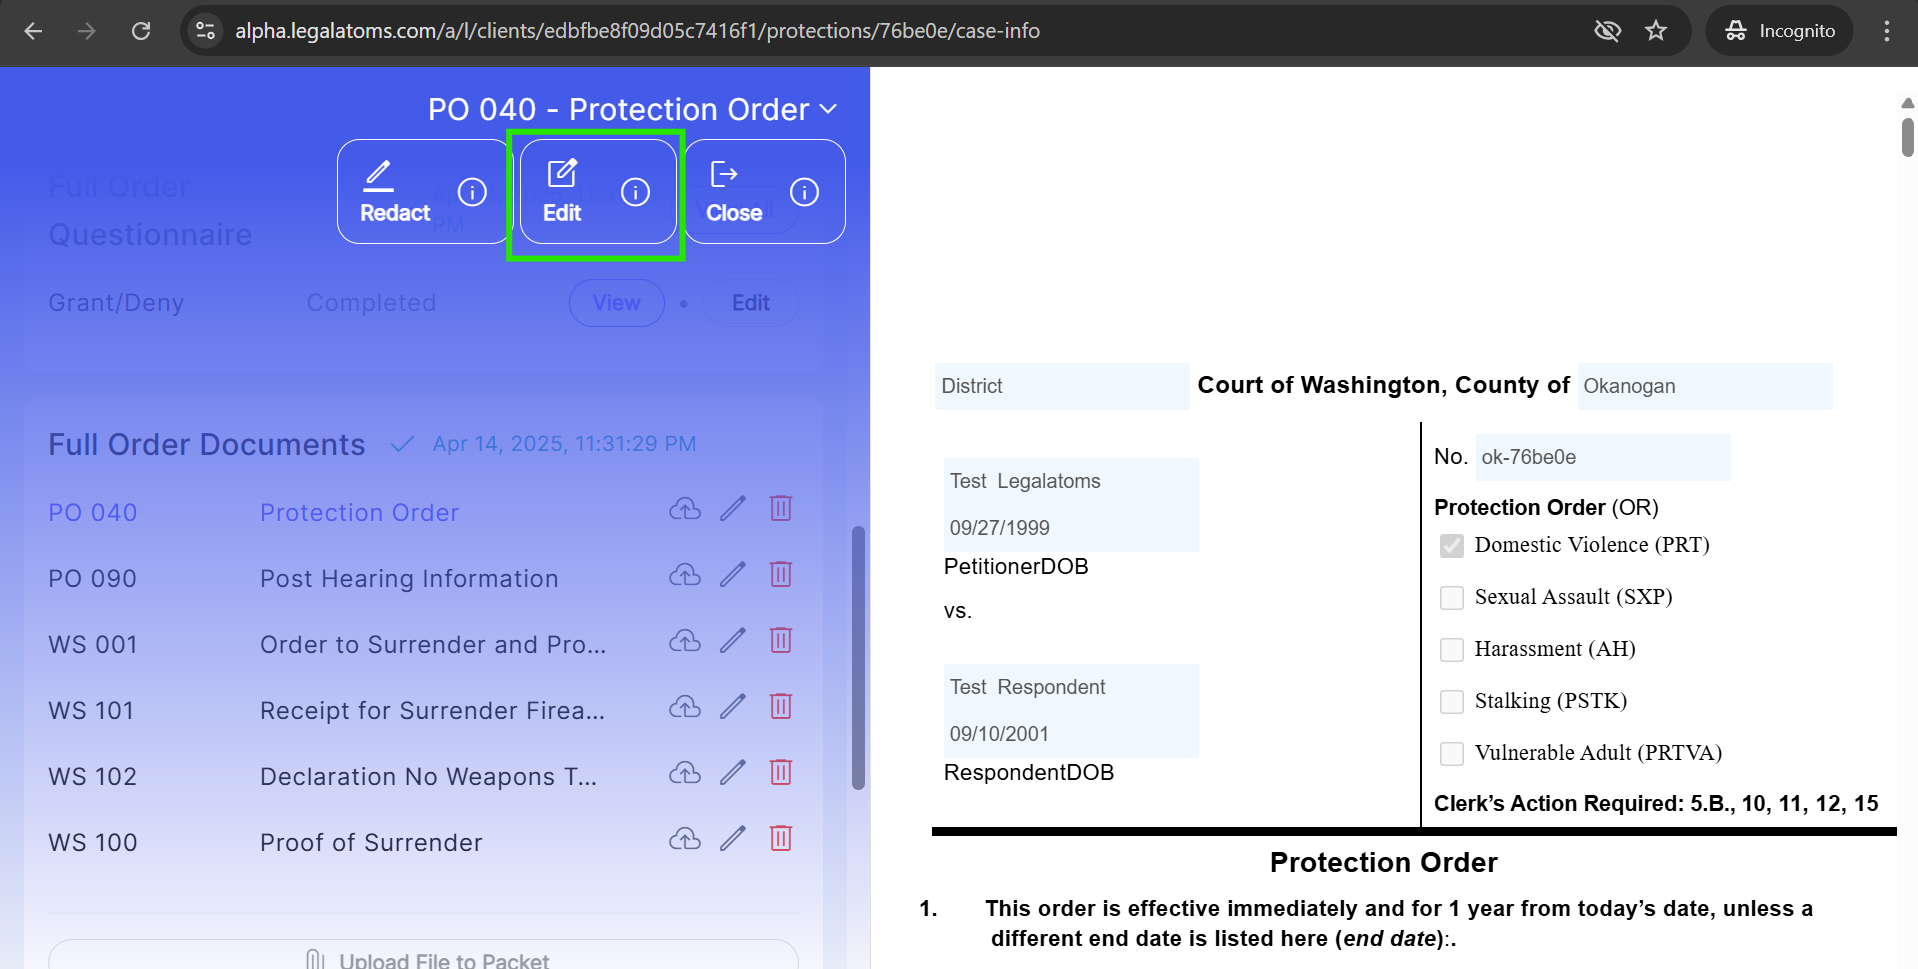Upload cloud icon for WS 102 row

[x=685, y=773]
